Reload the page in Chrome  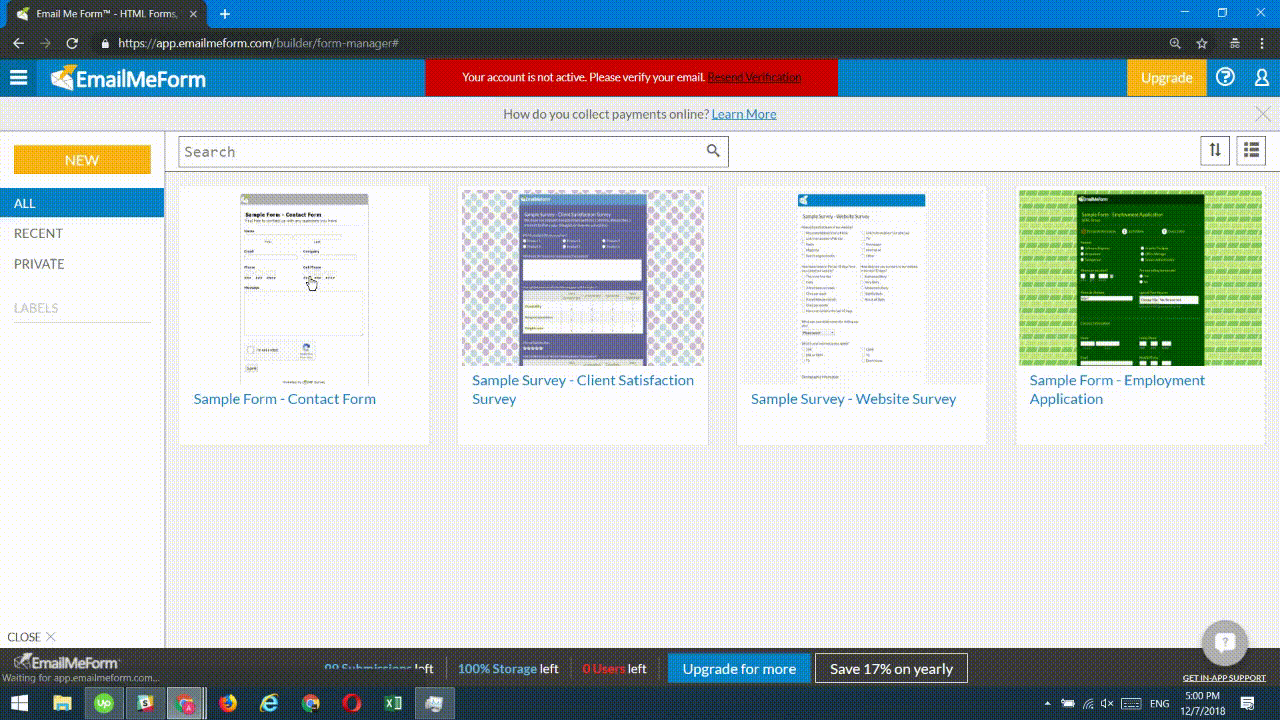tap(72, 43)
